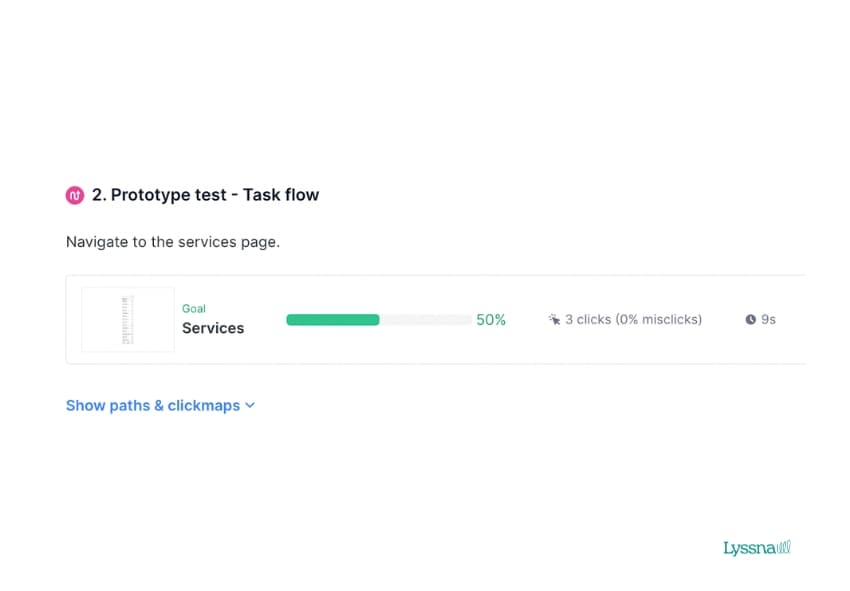Click the number "2." before the heading

pyautogui.click(x=99, y=195)
